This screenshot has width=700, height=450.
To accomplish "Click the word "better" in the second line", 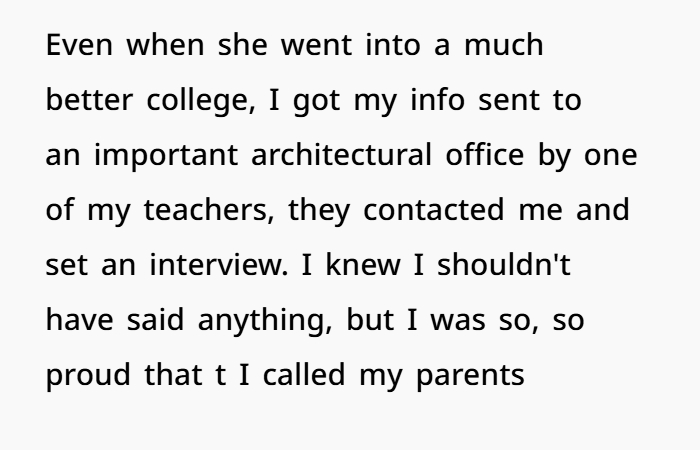I will click(x=88, y=103).
